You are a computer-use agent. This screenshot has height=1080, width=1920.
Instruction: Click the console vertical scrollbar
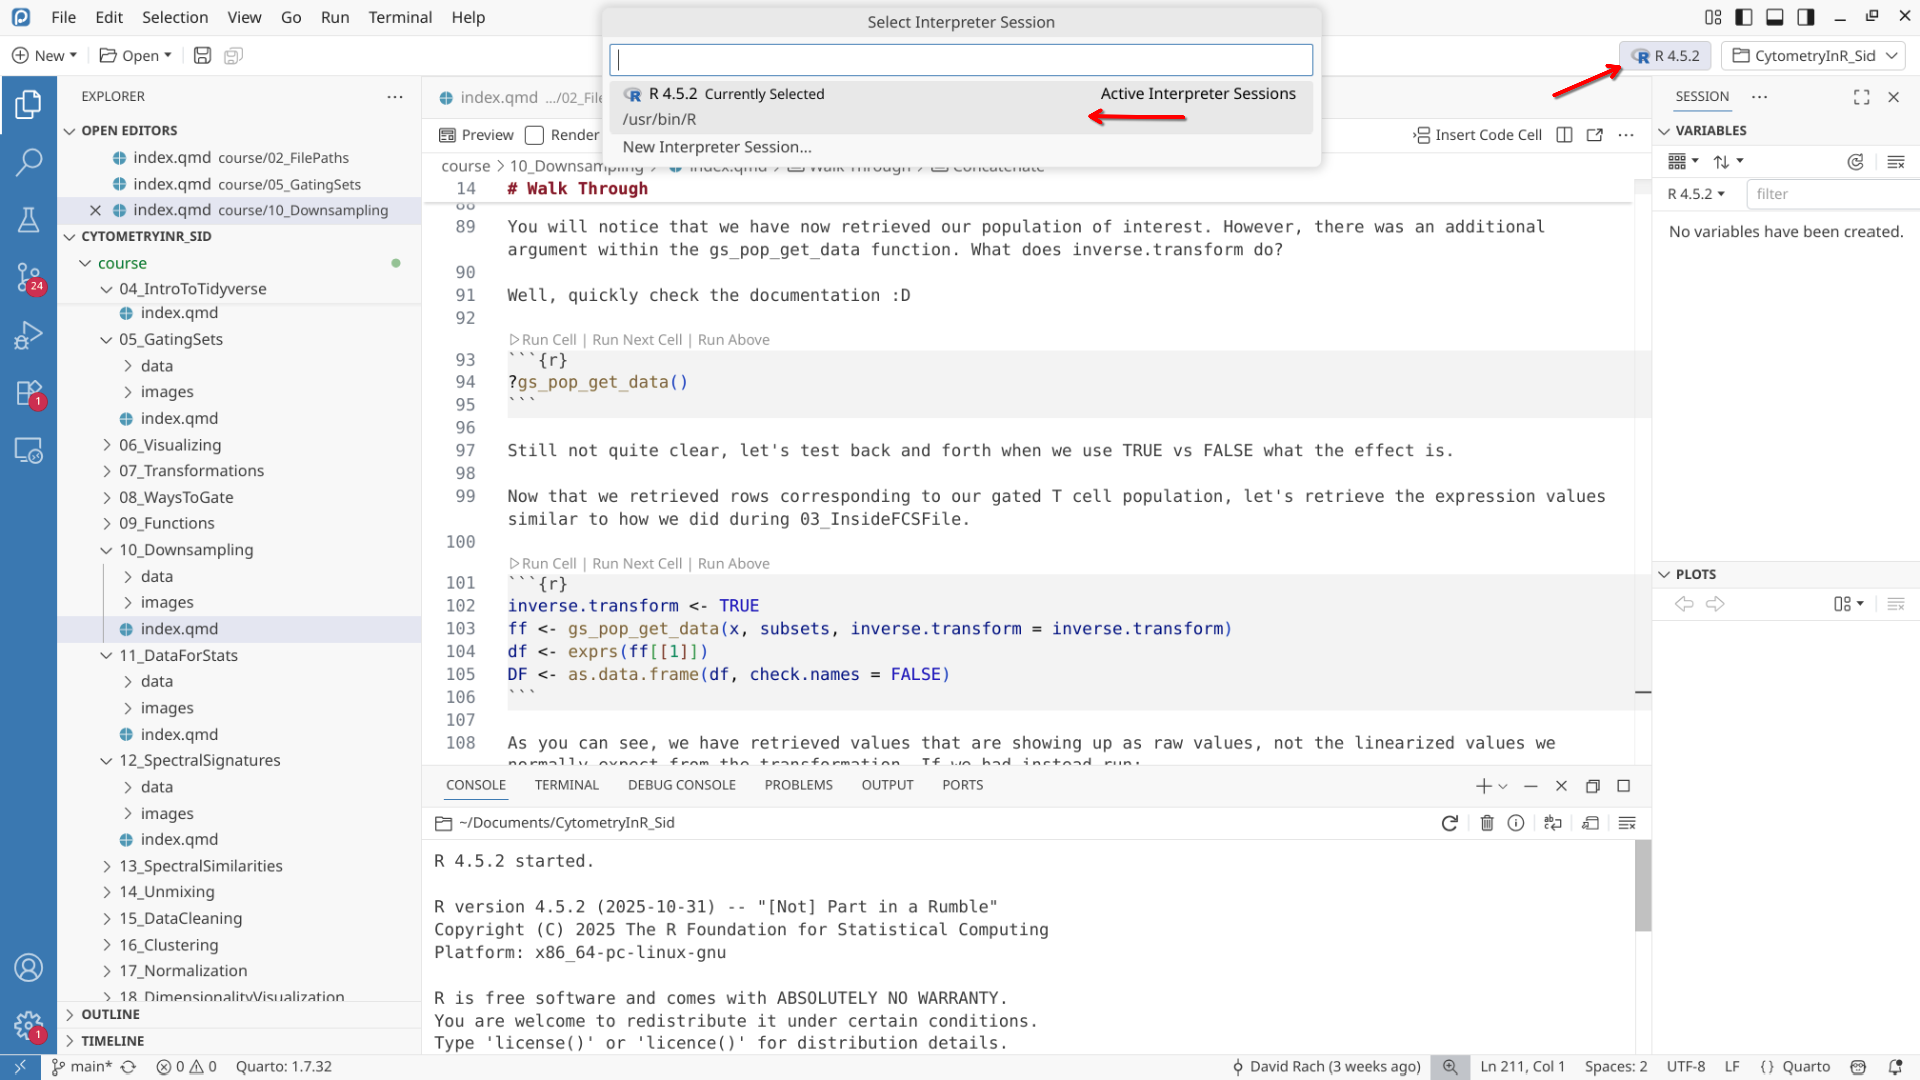pyautogui.click(x=1642, y=886)
